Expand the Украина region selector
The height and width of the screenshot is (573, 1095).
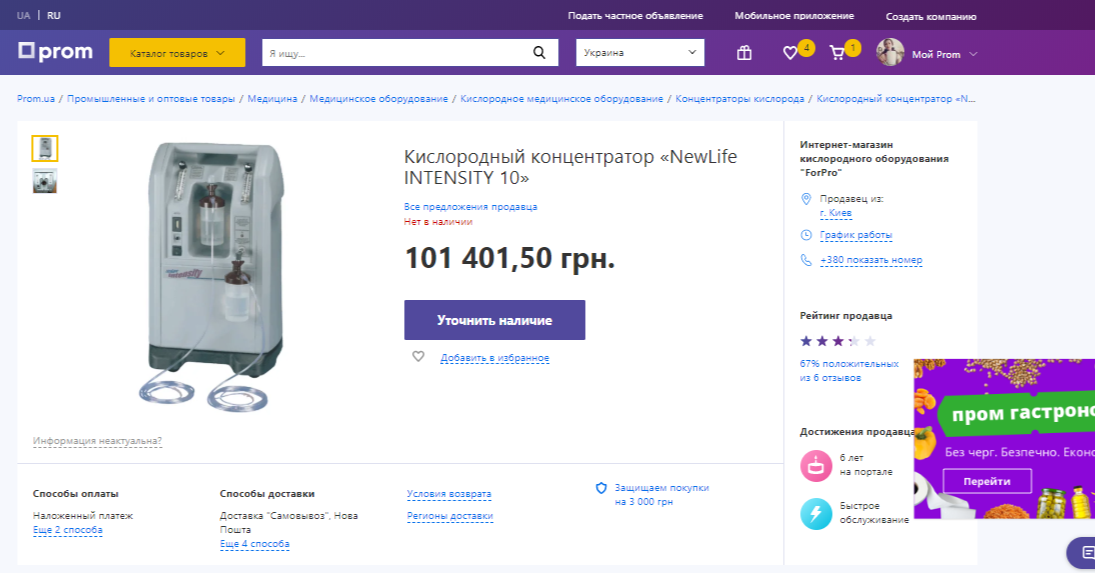point(640,52)
